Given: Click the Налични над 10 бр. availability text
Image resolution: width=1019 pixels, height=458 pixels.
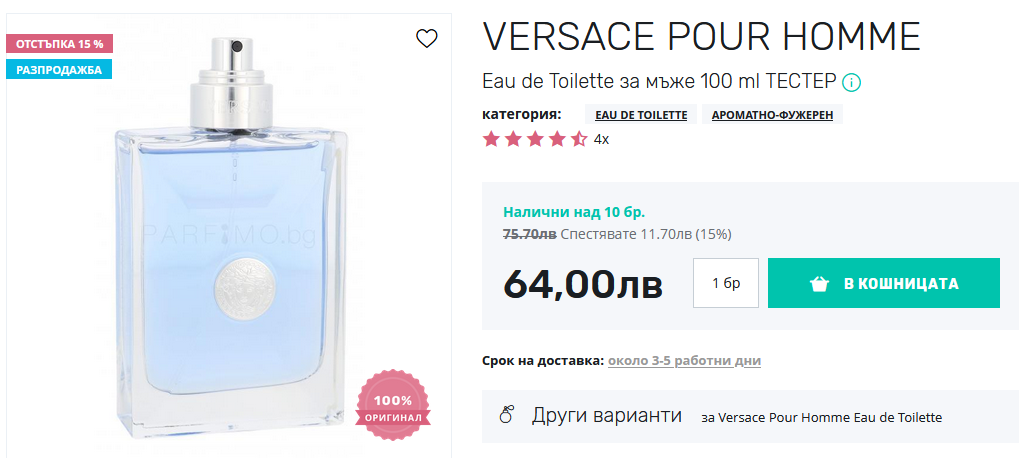Looking at the screenshot, I should click(574, 212).
